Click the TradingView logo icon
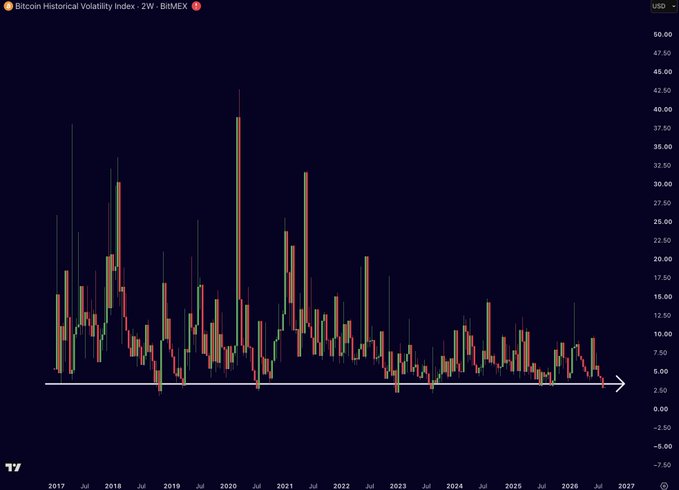 click(13, 467)
